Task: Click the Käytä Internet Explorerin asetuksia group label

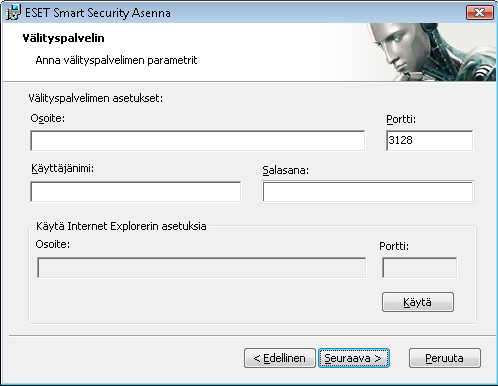Action: tap(121, 226)
